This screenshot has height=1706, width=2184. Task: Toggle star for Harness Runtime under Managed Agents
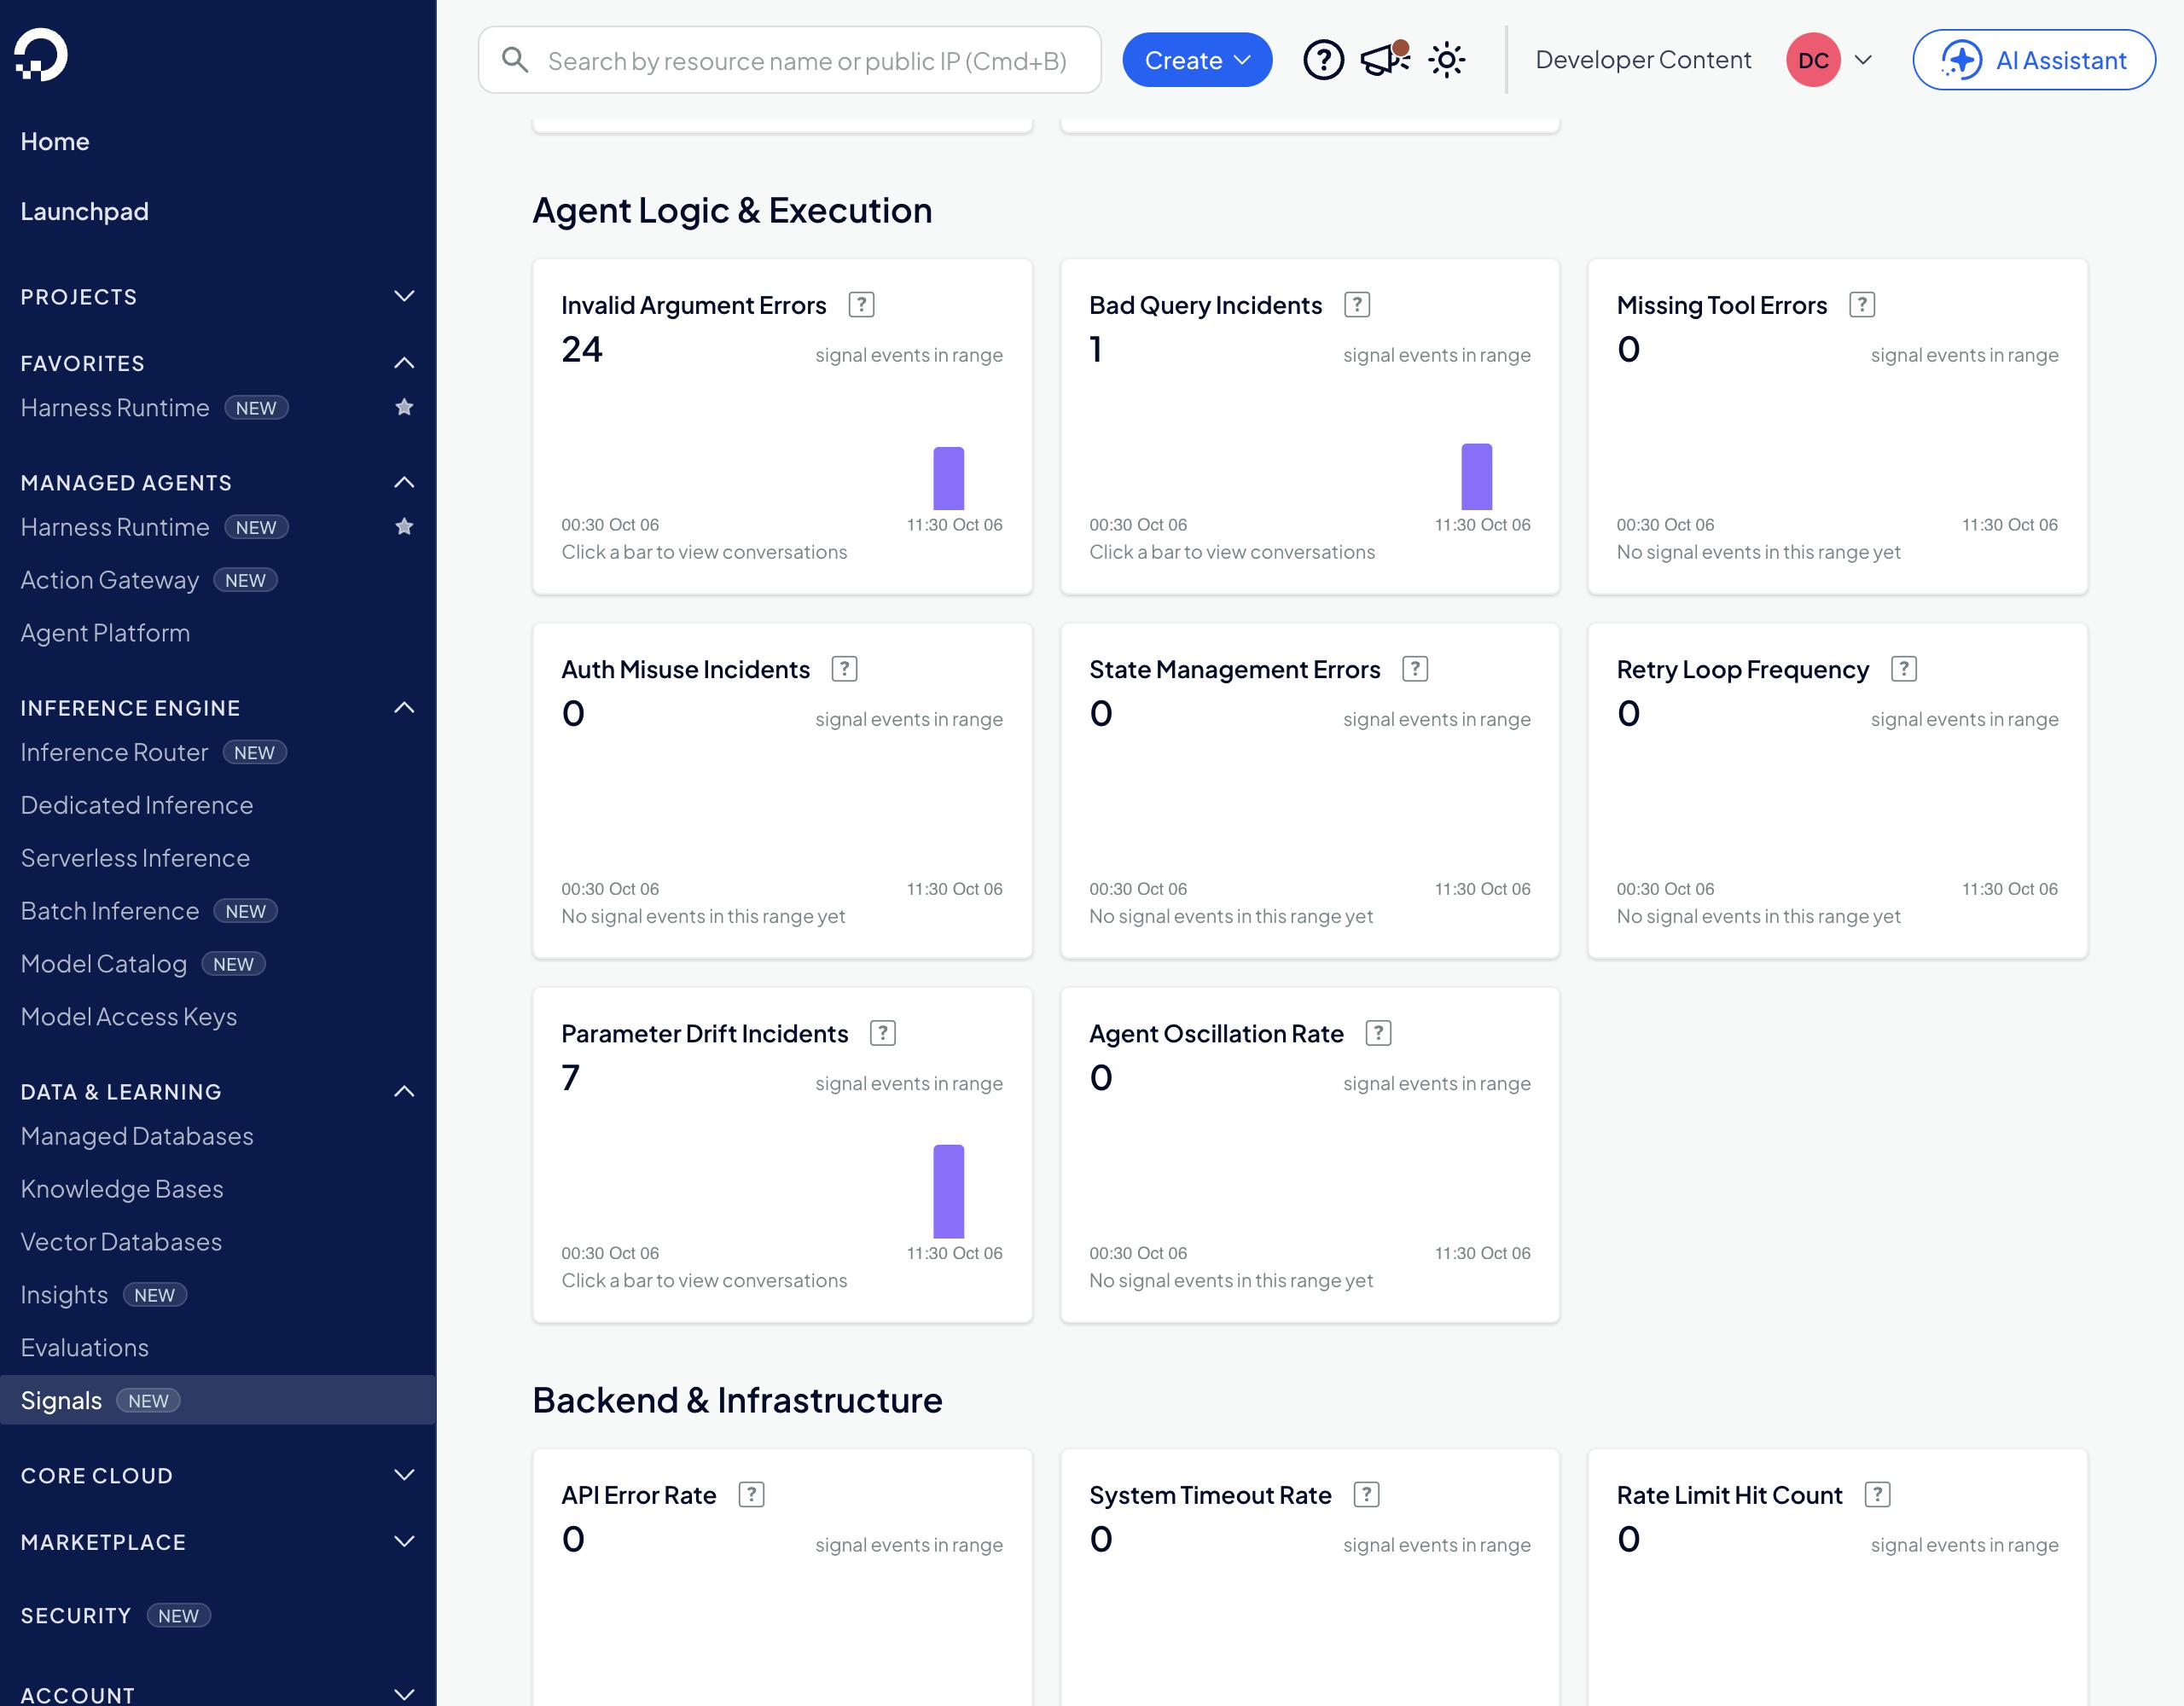[x=404, y=526]
